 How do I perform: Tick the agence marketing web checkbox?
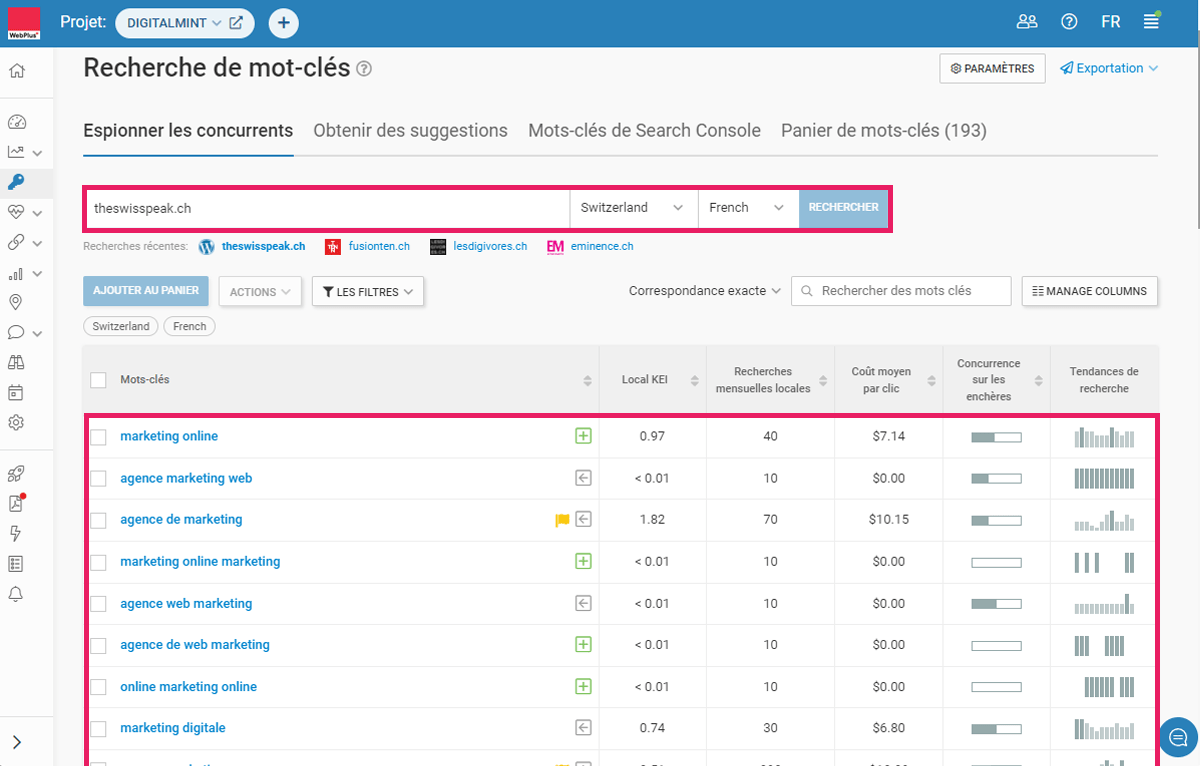(x=98, y=479)
